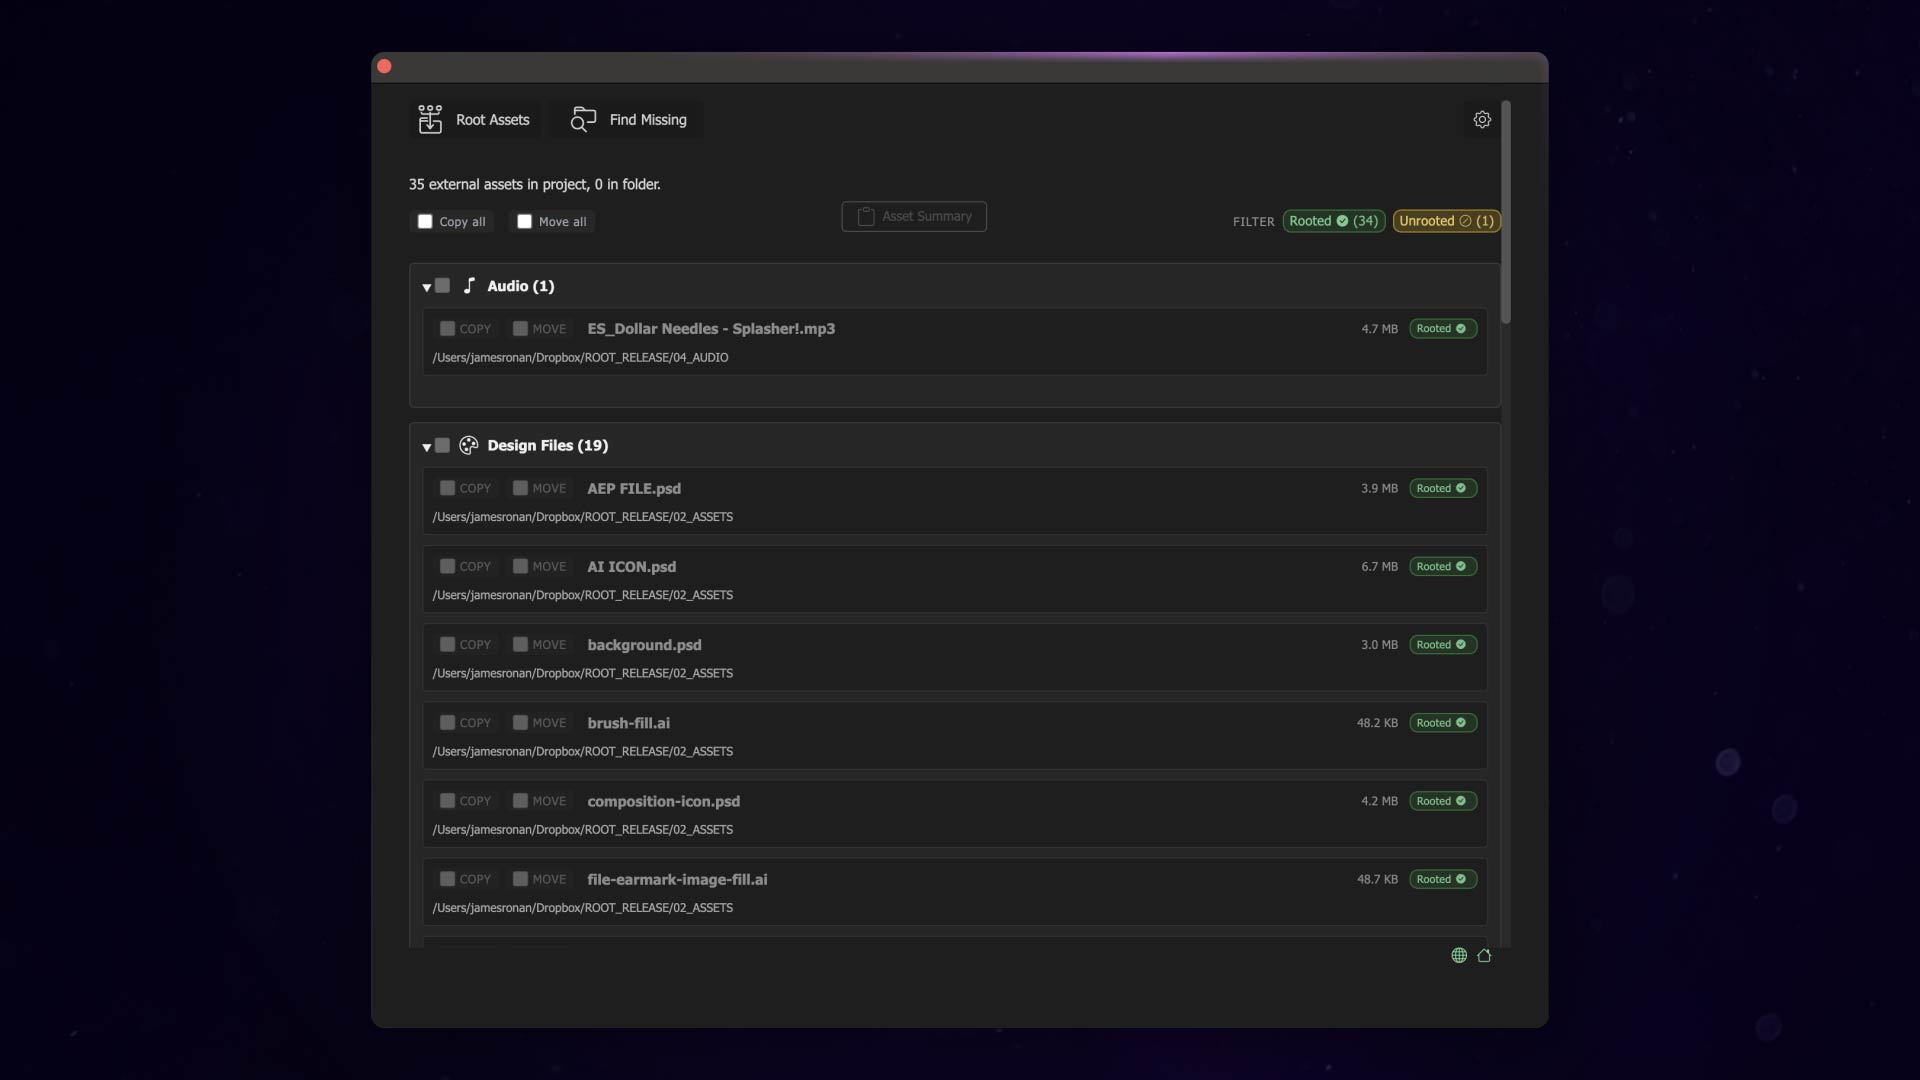Select file name composition-icon.psd
This screenshot has height=1080, width=1920.
click(664, 802)
